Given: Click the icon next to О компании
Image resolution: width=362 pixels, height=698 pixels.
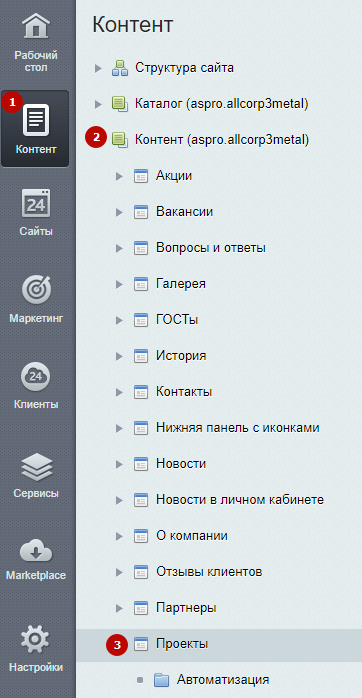Looking at the screenshot, I should pyautogui.click(x=141, y=536).
